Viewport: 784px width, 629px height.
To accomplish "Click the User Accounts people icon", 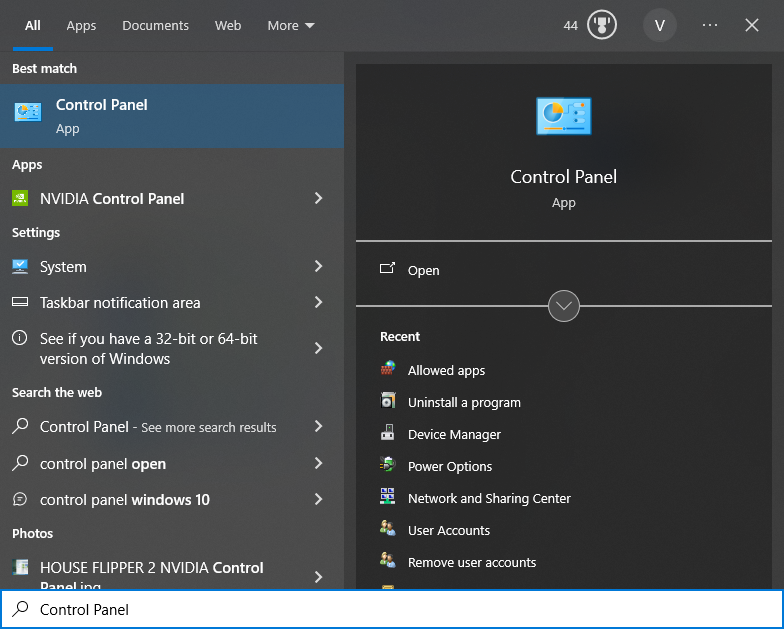I will click(388, 529).
